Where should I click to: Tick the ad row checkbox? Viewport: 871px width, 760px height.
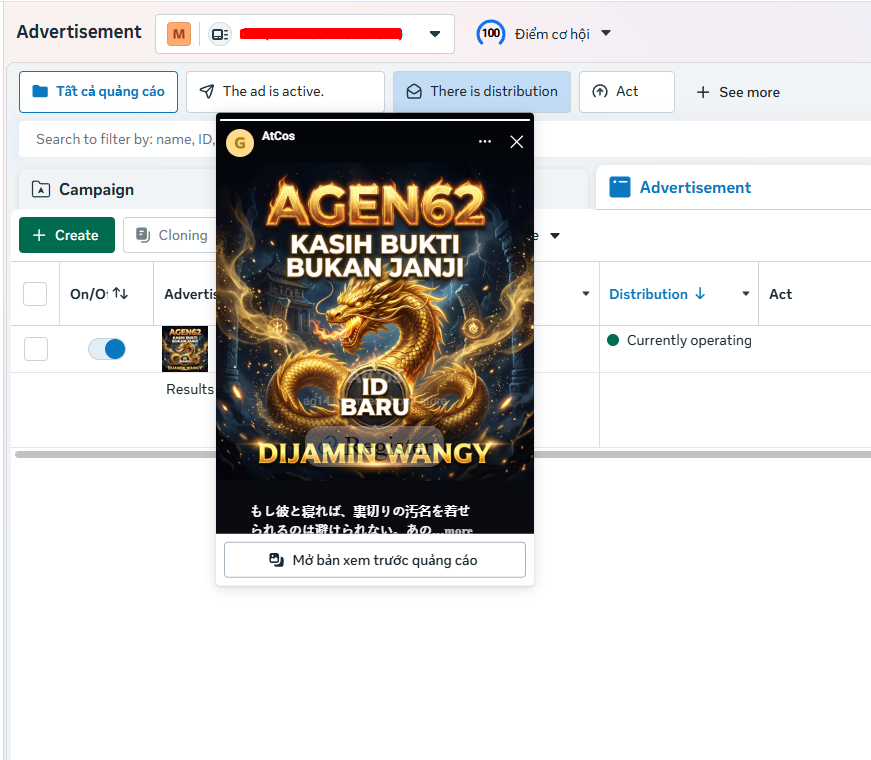tap(36, 349)
